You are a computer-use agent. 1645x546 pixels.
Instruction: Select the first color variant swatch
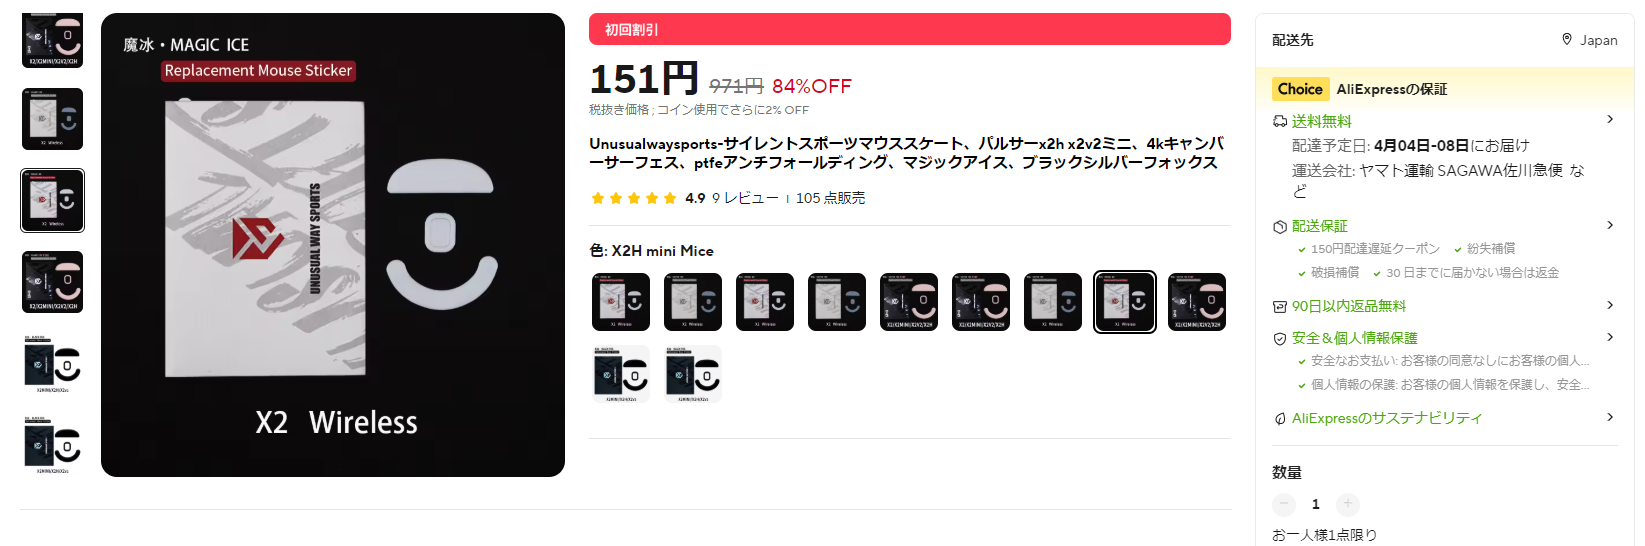(621, 302)
